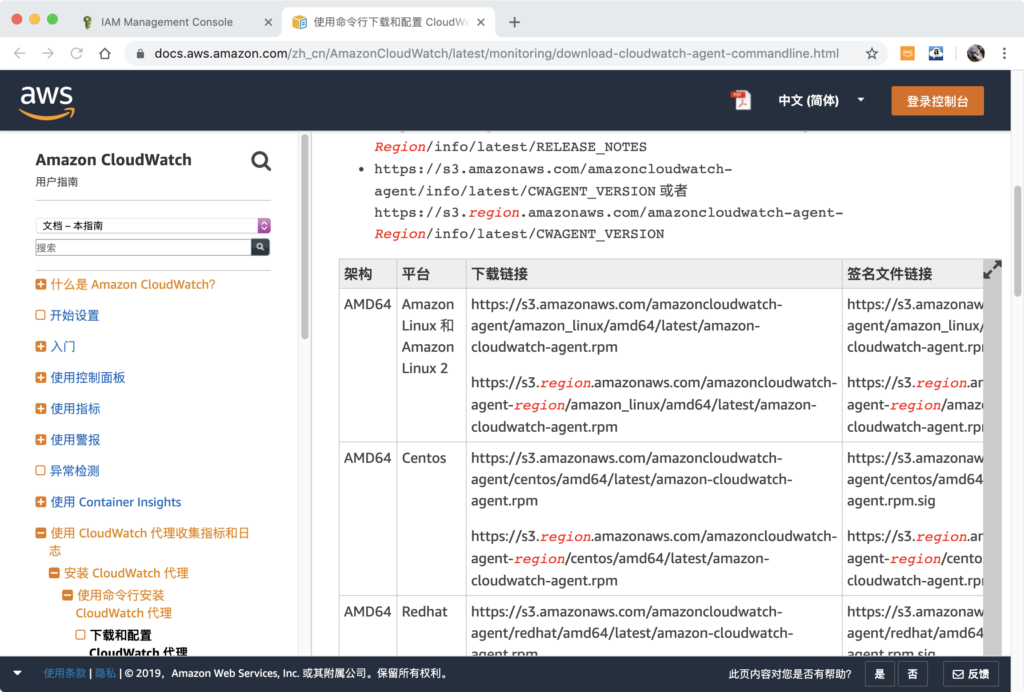Expand the 使用 Container Insights section
Image resolution: width=1024 pixels, height=692 pixels.
point(40,501)
